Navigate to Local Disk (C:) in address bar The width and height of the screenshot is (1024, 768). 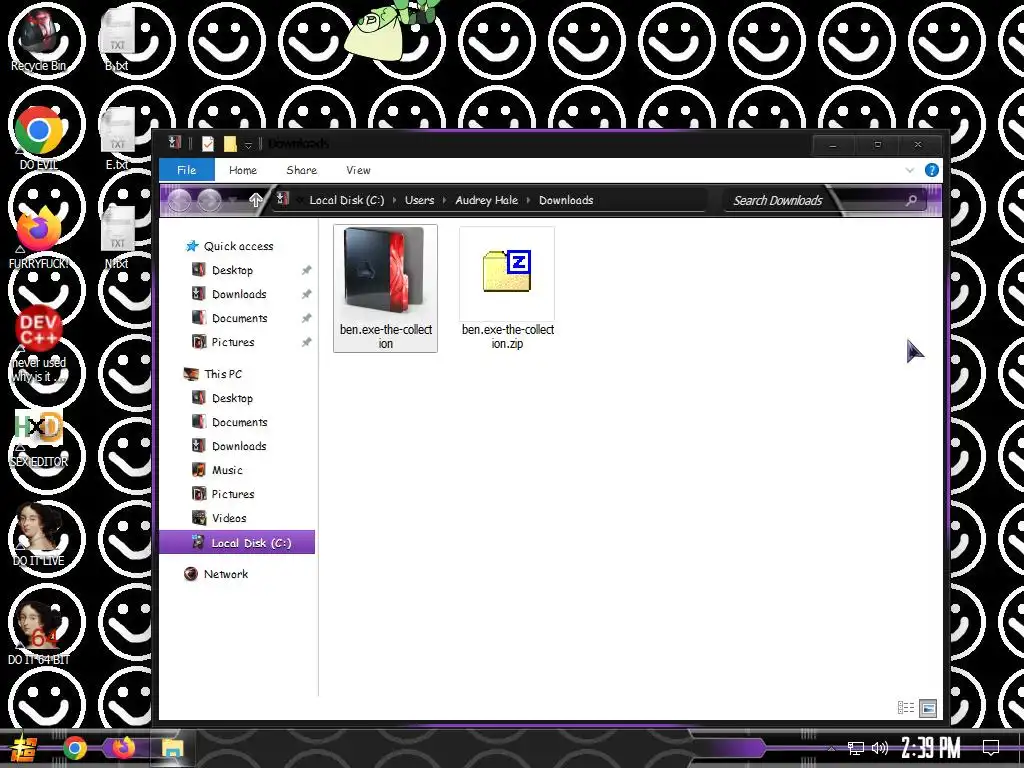point(347,200)
